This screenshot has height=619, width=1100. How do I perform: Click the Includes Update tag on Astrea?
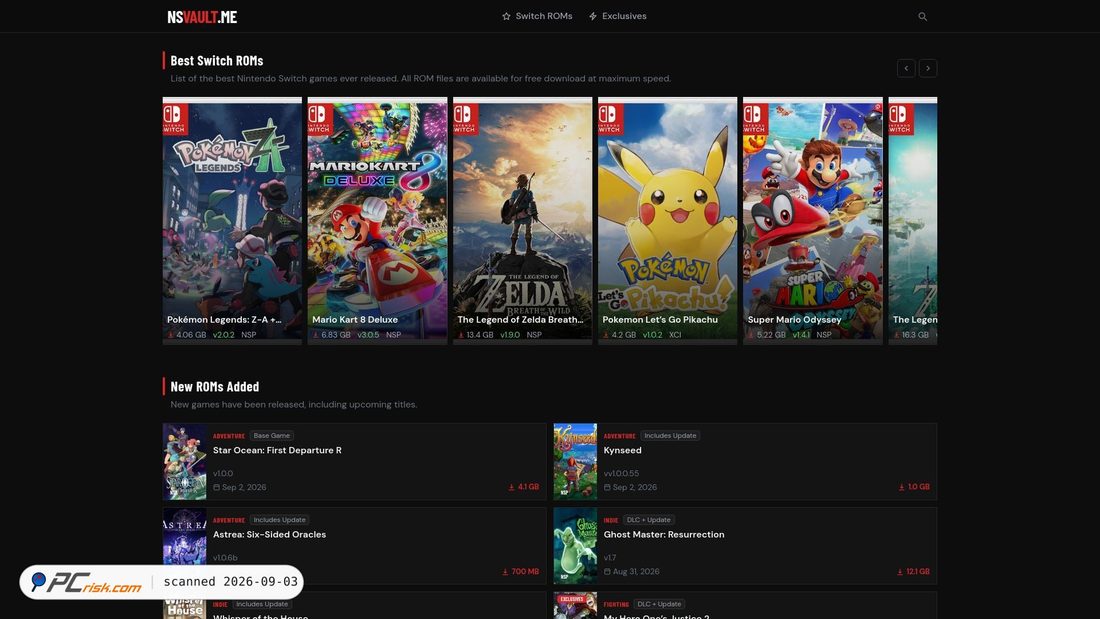pyautogui.click(x=279, y=519)
